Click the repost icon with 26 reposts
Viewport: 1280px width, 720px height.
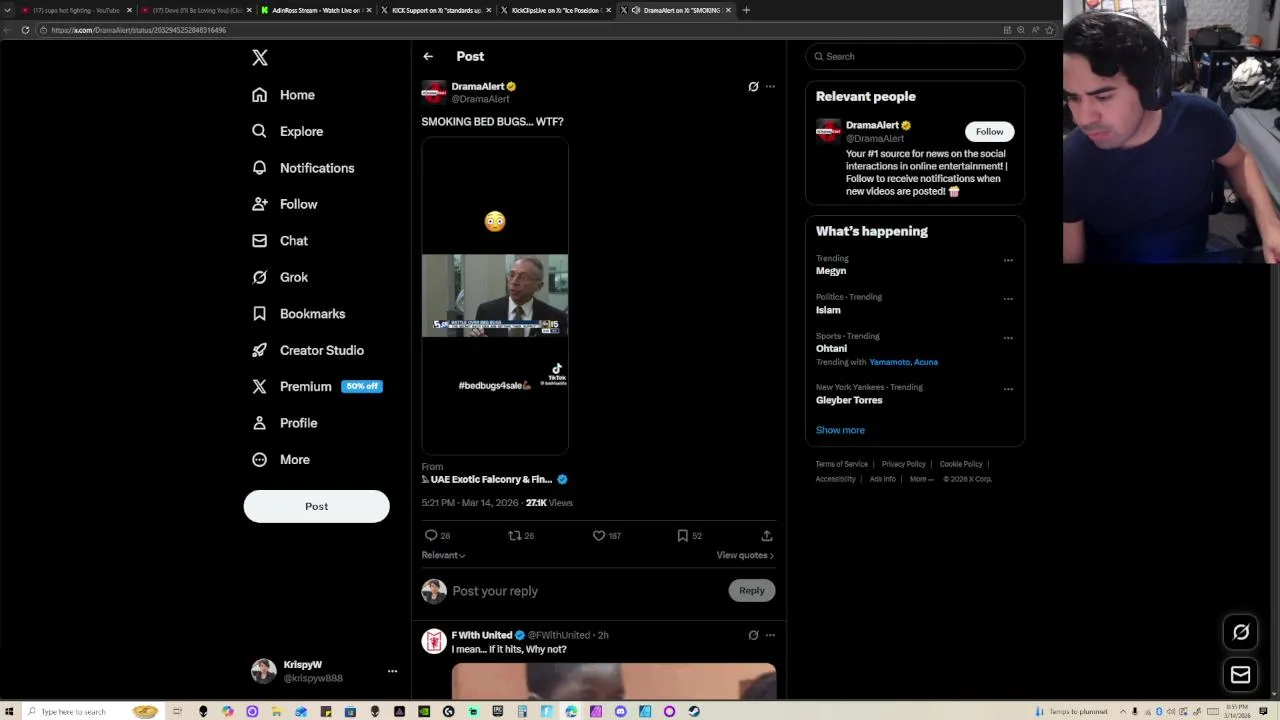tap(515, 536)
